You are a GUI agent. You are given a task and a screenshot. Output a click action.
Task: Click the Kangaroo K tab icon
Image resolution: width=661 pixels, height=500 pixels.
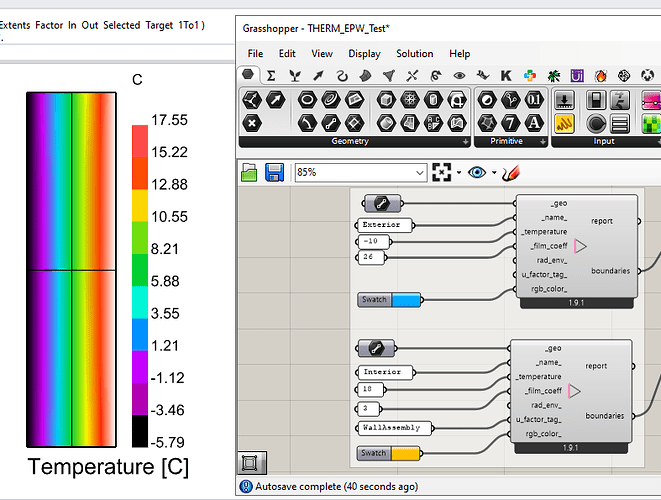(x=507, y=75)
